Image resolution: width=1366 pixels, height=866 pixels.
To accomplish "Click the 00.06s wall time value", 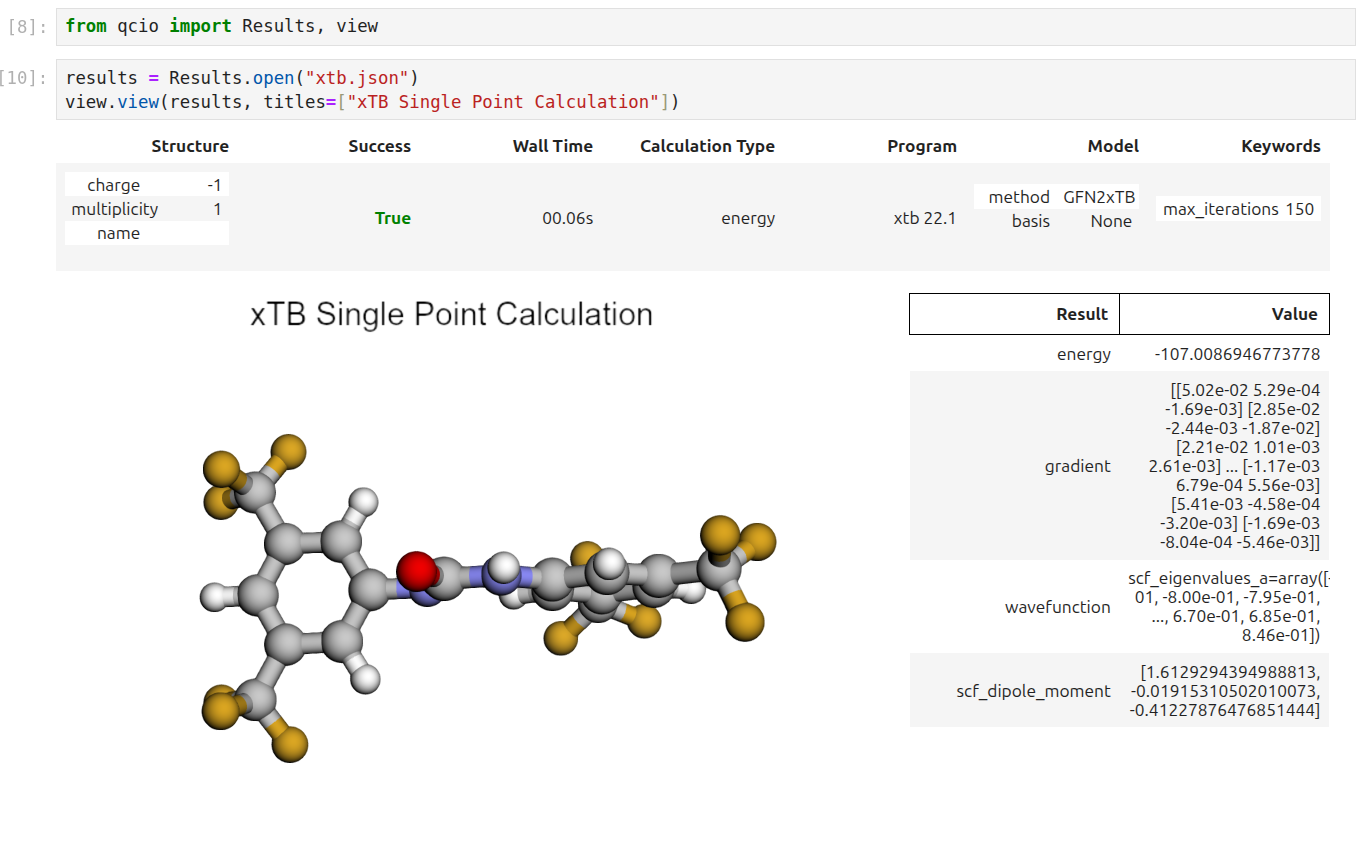I will click(567, 218).
